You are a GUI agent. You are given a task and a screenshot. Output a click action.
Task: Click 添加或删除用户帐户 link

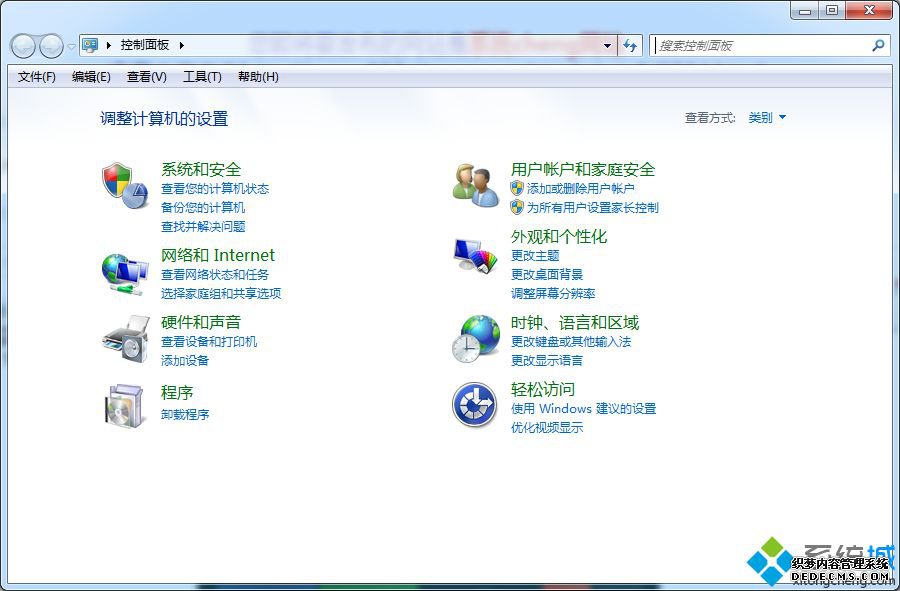(580, 188)
